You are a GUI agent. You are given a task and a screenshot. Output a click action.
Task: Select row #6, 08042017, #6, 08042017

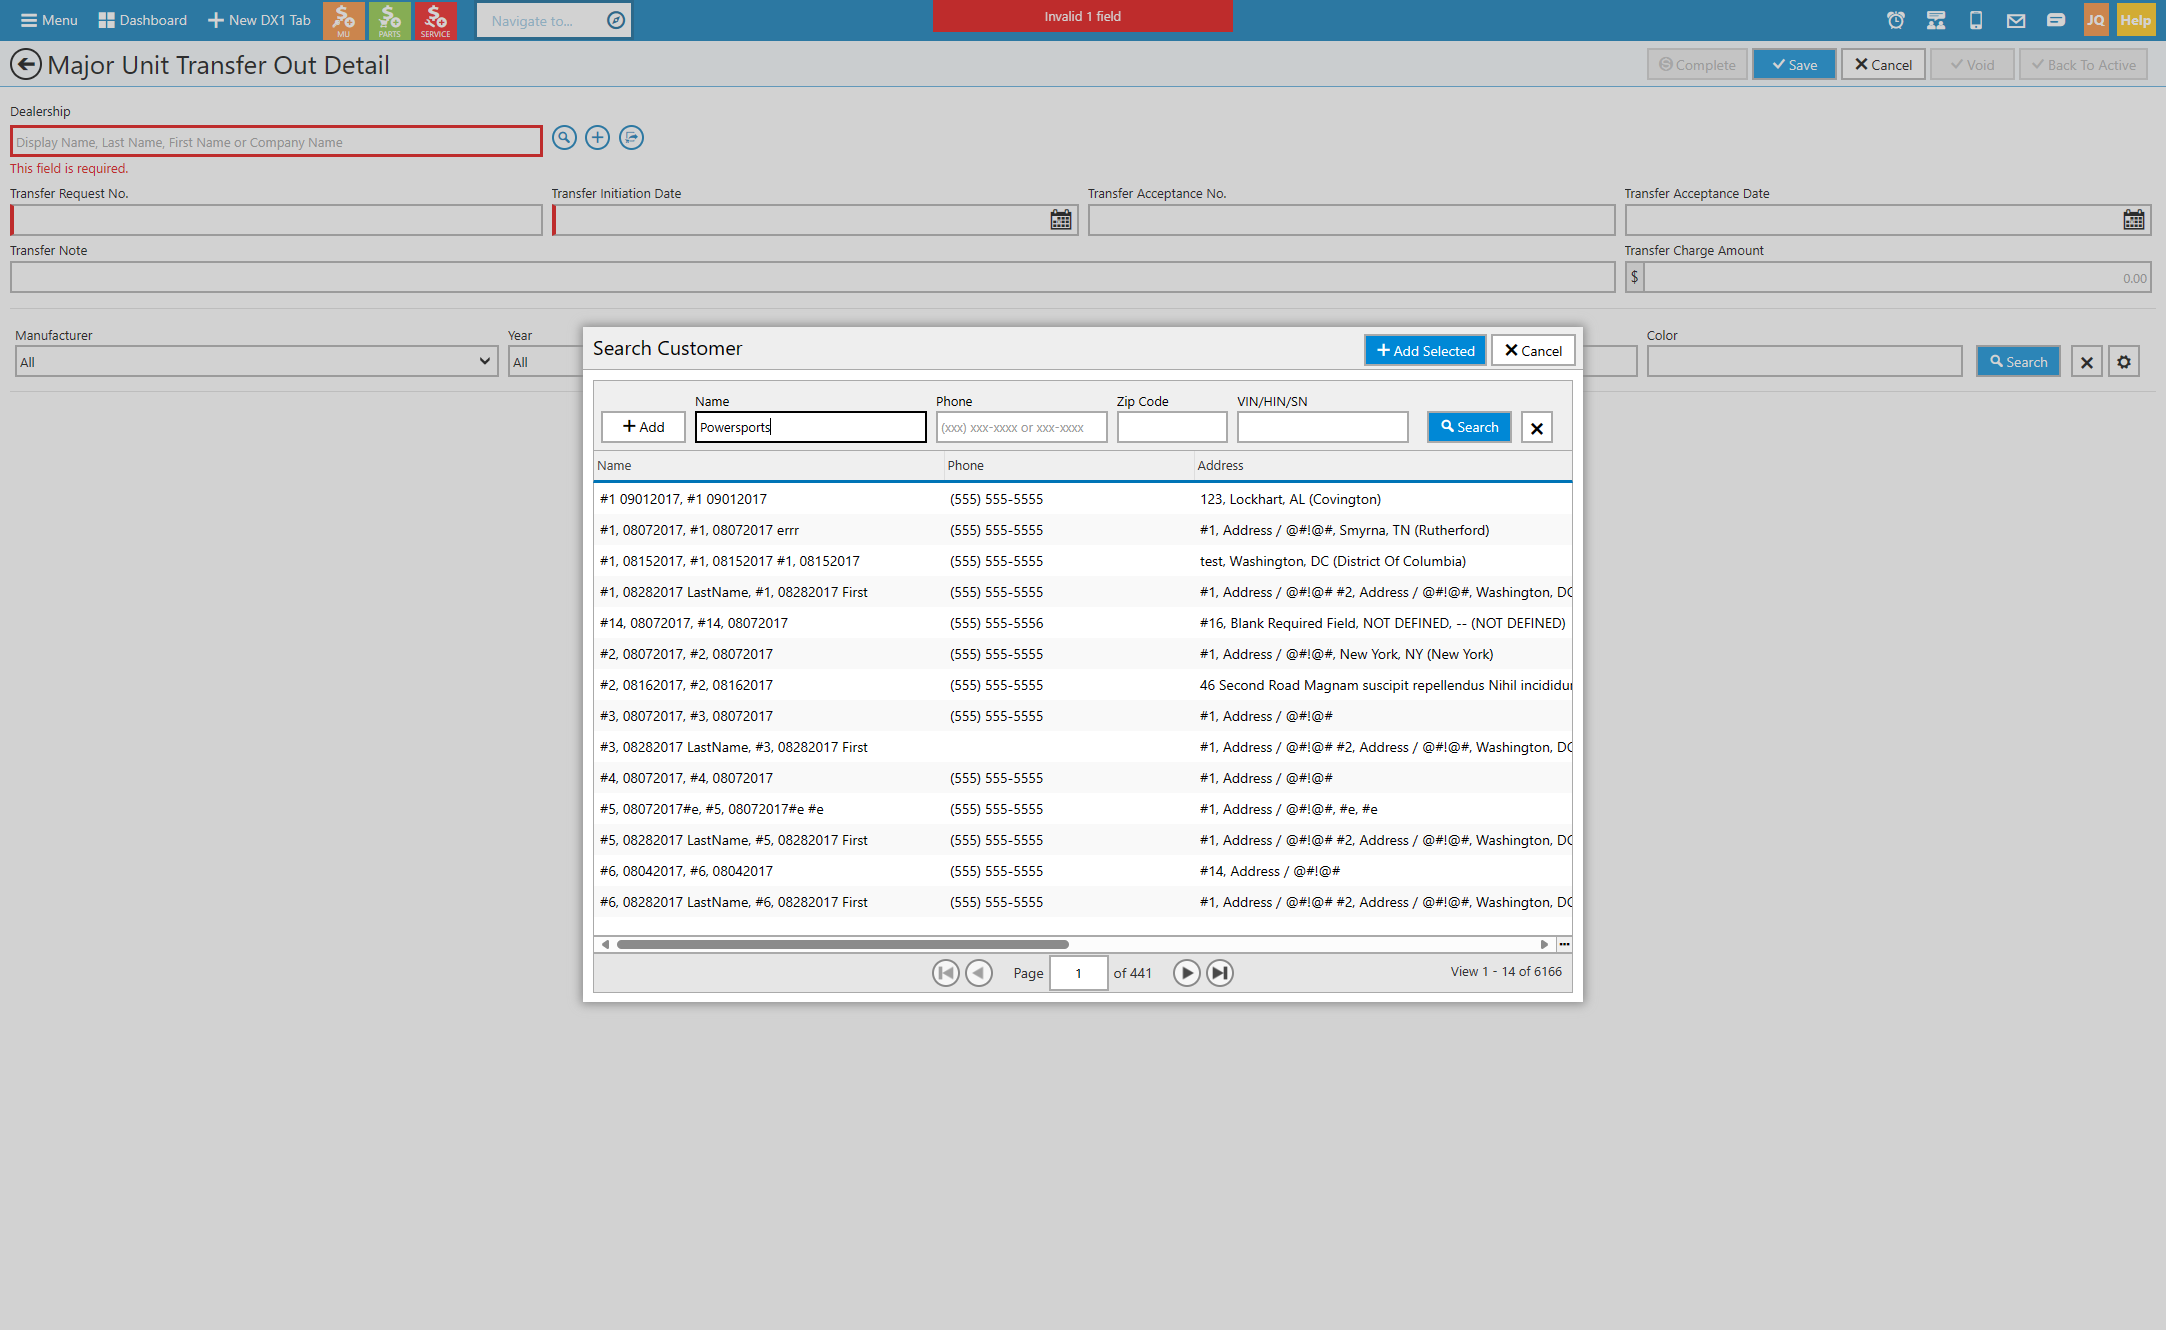click(x=1082, y=871)
